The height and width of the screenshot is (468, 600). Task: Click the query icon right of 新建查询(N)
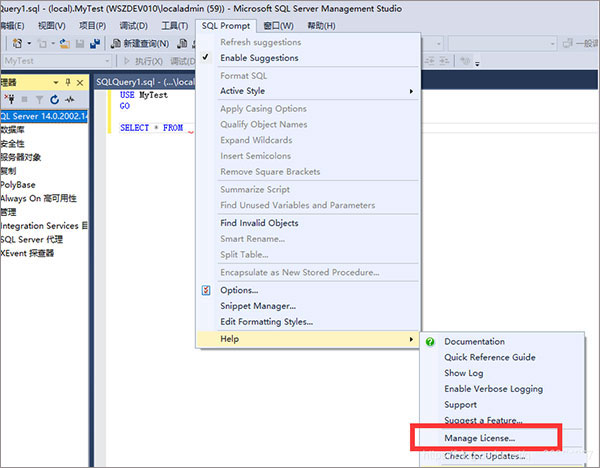183,44
